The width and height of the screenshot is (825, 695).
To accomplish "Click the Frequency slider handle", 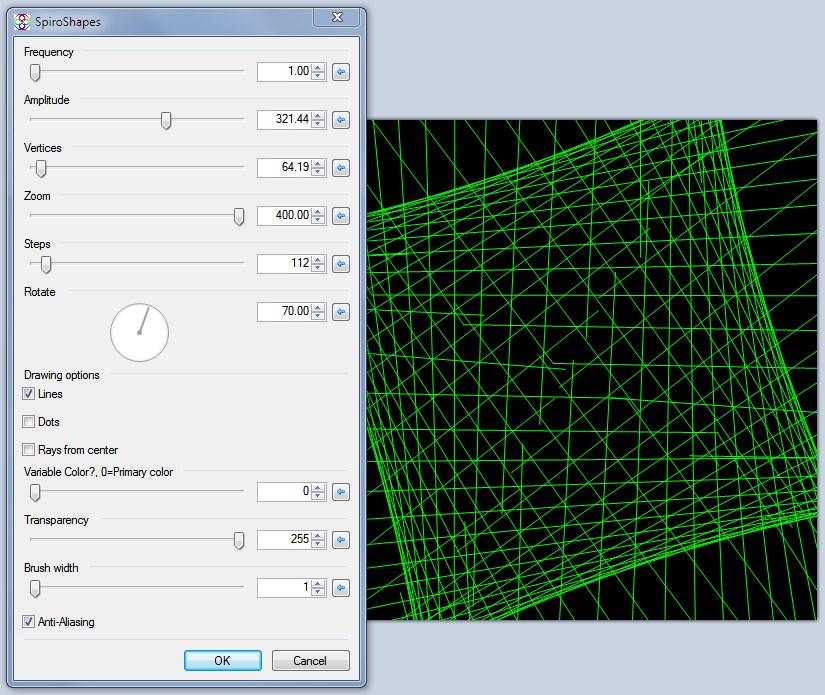I will click(35, 73).
